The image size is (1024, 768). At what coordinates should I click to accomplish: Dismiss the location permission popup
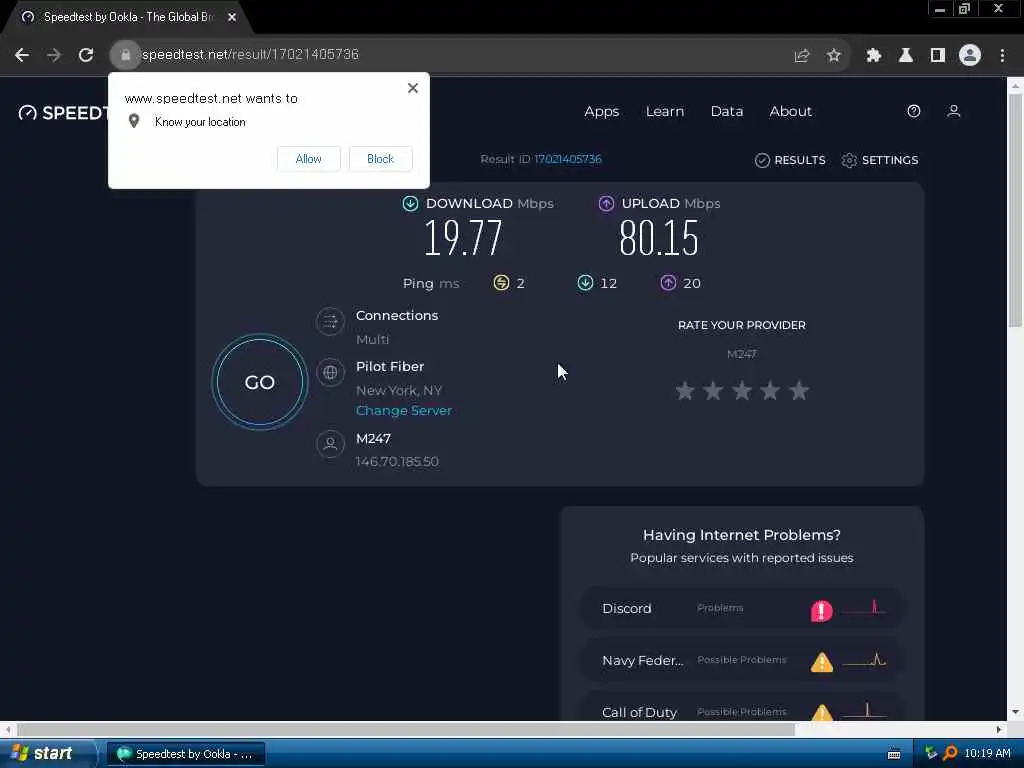pyautogui.click(x=413, y=88)
